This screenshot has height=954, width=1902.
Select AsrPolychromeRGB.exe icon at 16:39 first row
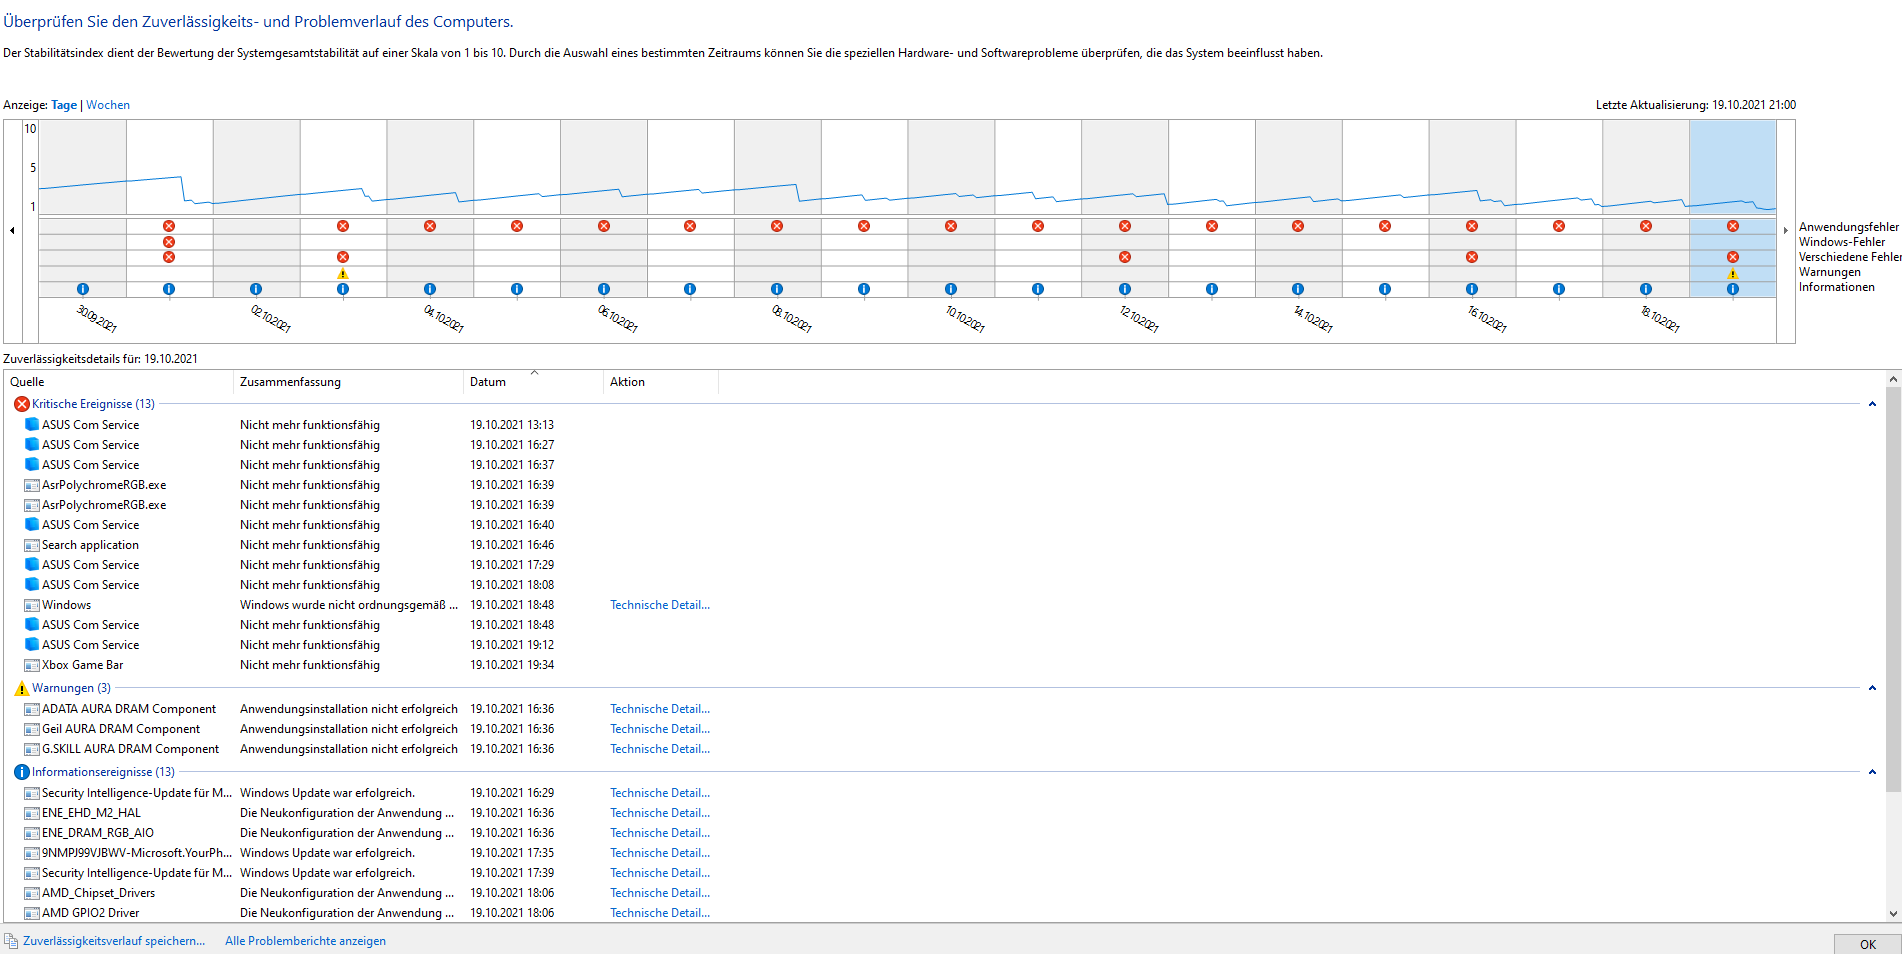point(32,485)
